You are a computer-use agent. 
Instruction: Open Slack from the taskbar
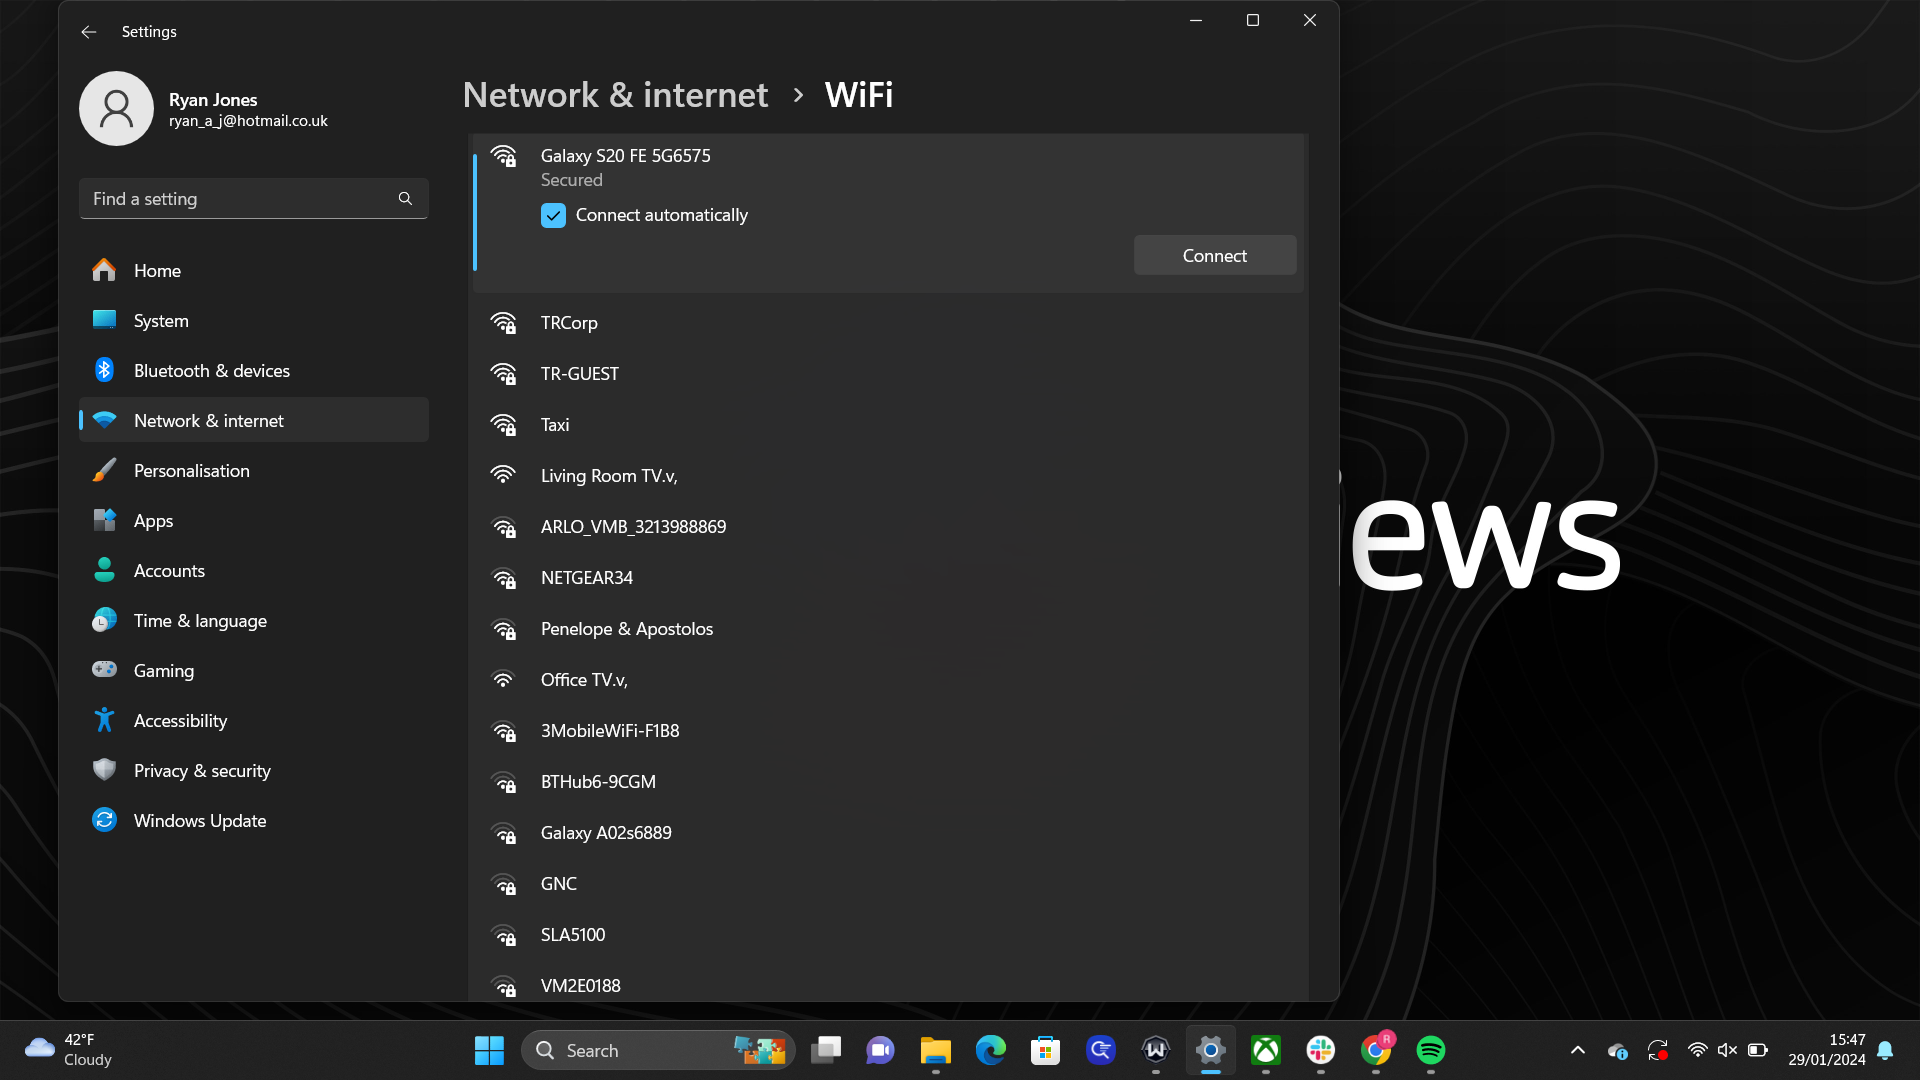tap(1320, 1051)
